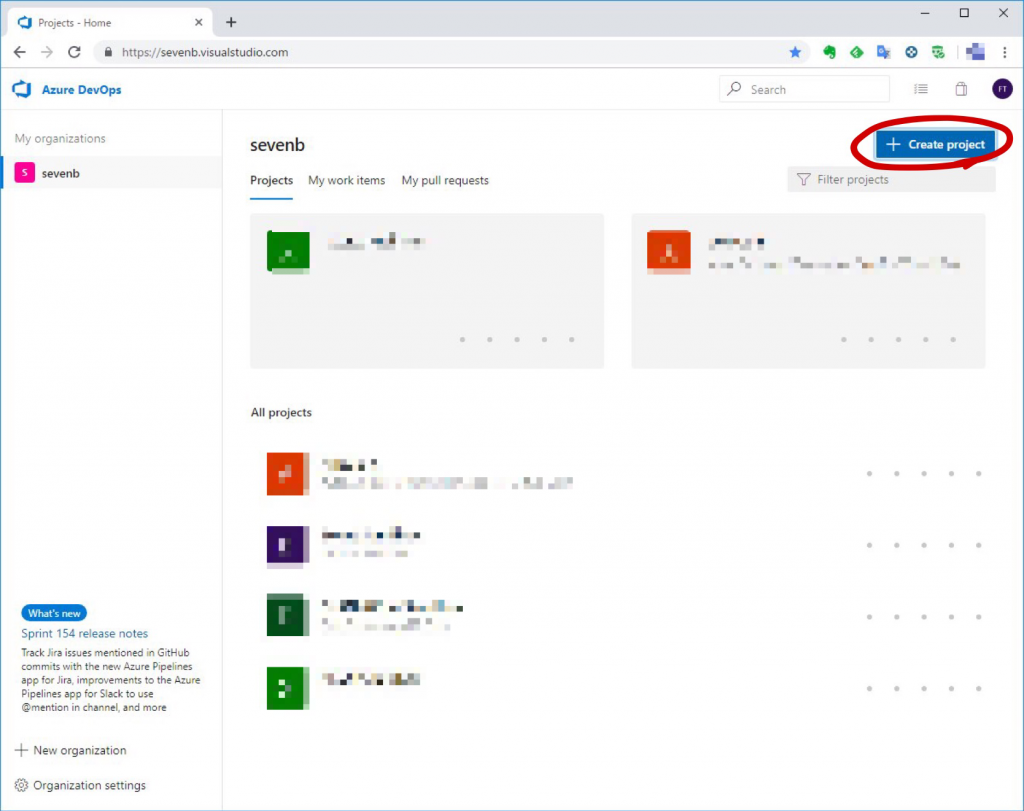Open the Chrome profile icon next to menu
This screenshot has width=1024, height=811.
(975, 52)
